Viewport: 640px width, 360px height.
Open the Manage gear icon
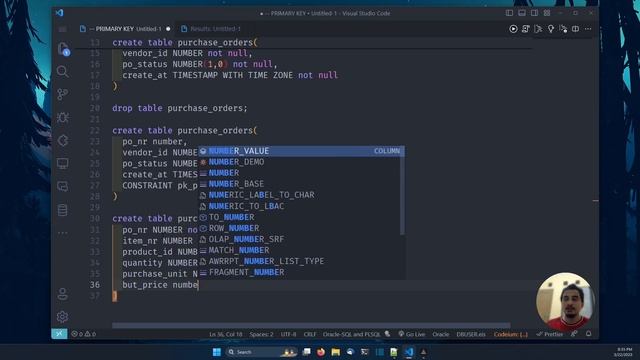pos(62,317)
